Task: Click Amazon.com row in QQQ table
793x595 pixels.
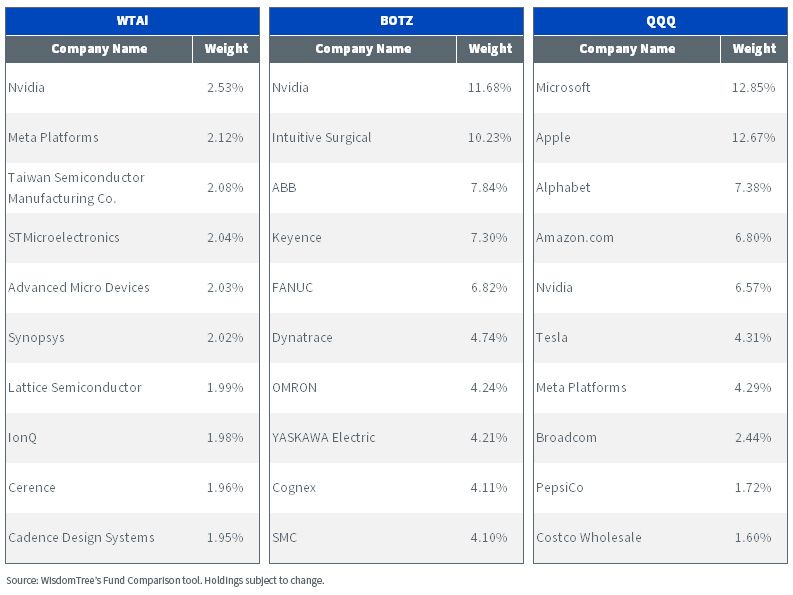Action: click(660, 238)
